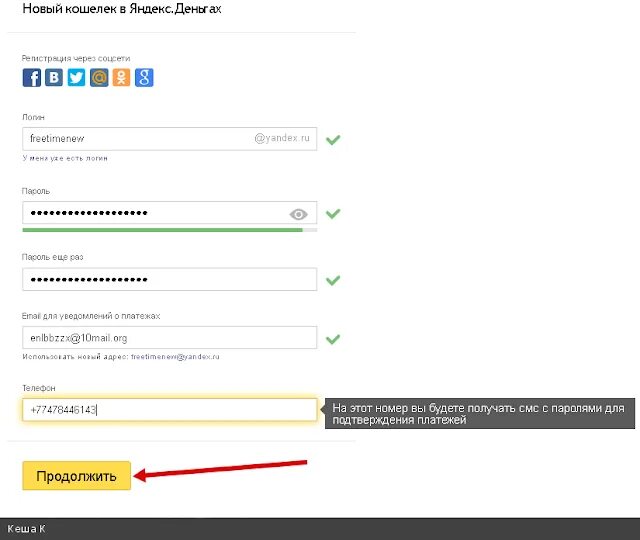Click the password strength bar
640x540 pixels.
(x=169, y=230)
